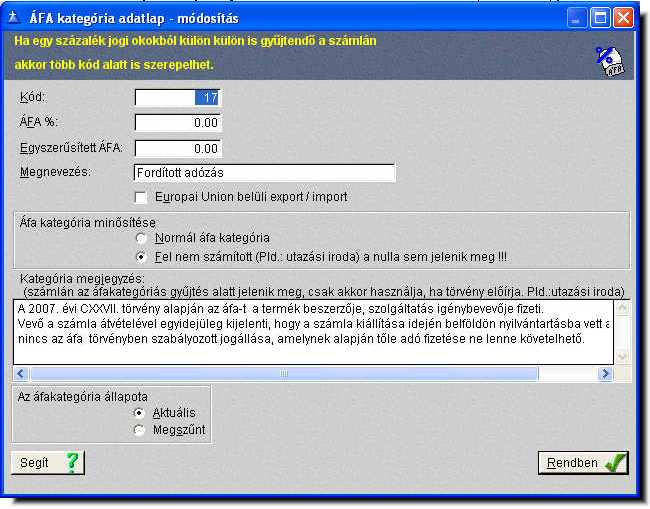Enable Europai Union belüli export / import checkbox
Screen dimensions: 650x509
(x=141, y=197)
